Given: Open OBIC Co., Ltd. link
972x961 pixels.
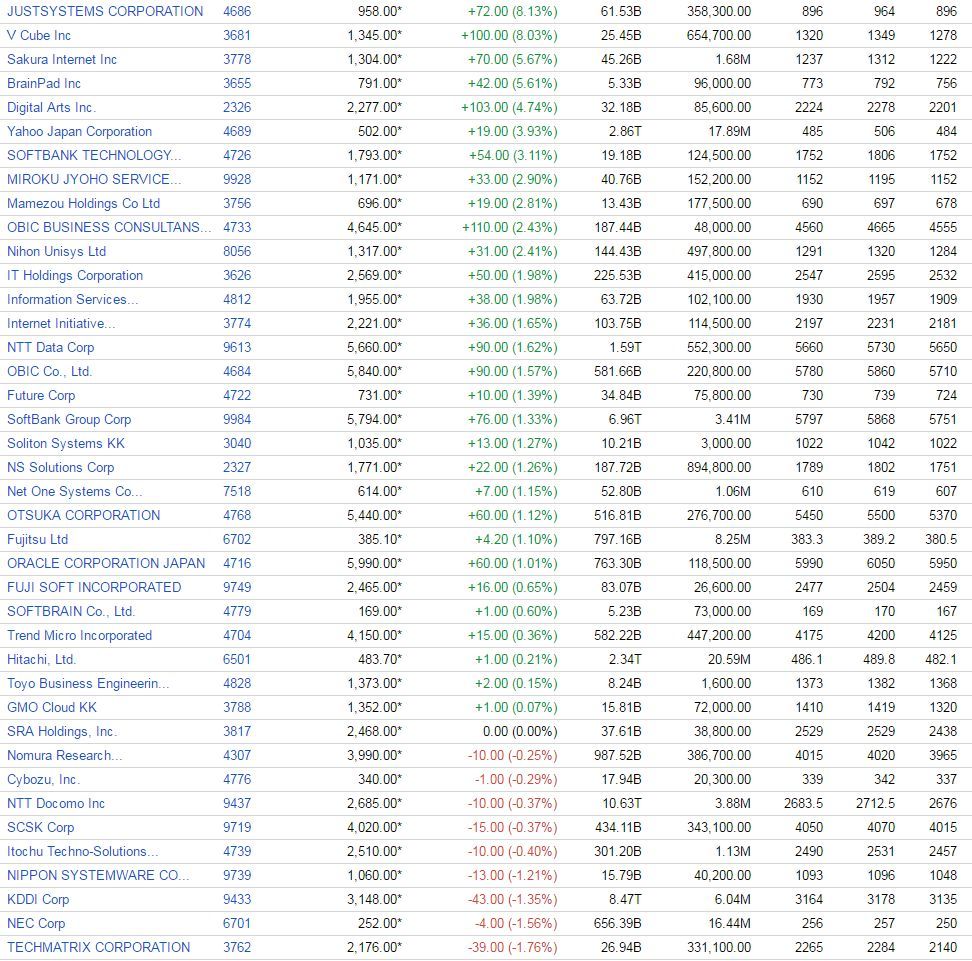Looking at the screenshot, I should (49, 372).
